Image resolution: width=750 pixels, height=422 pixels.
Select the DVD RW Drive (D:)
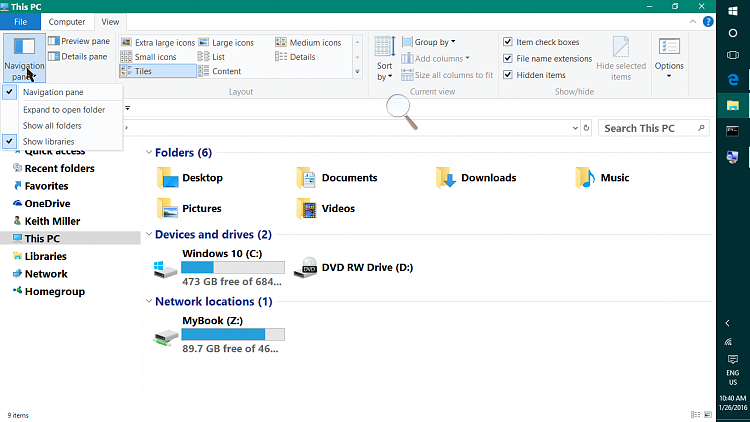(353, 267)
